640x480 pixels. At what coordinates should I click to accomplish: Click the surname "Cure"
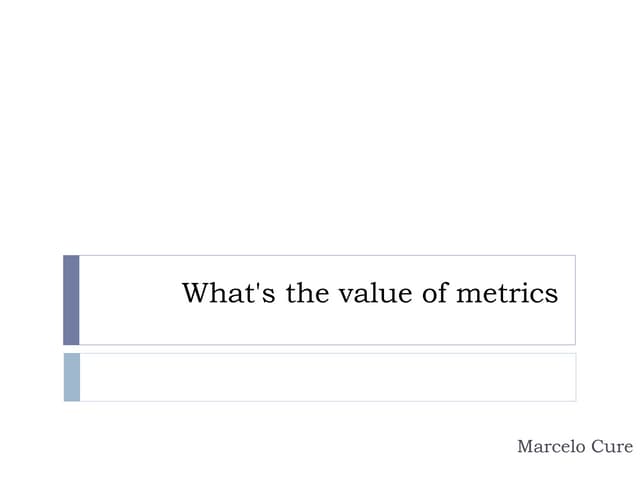611,447
